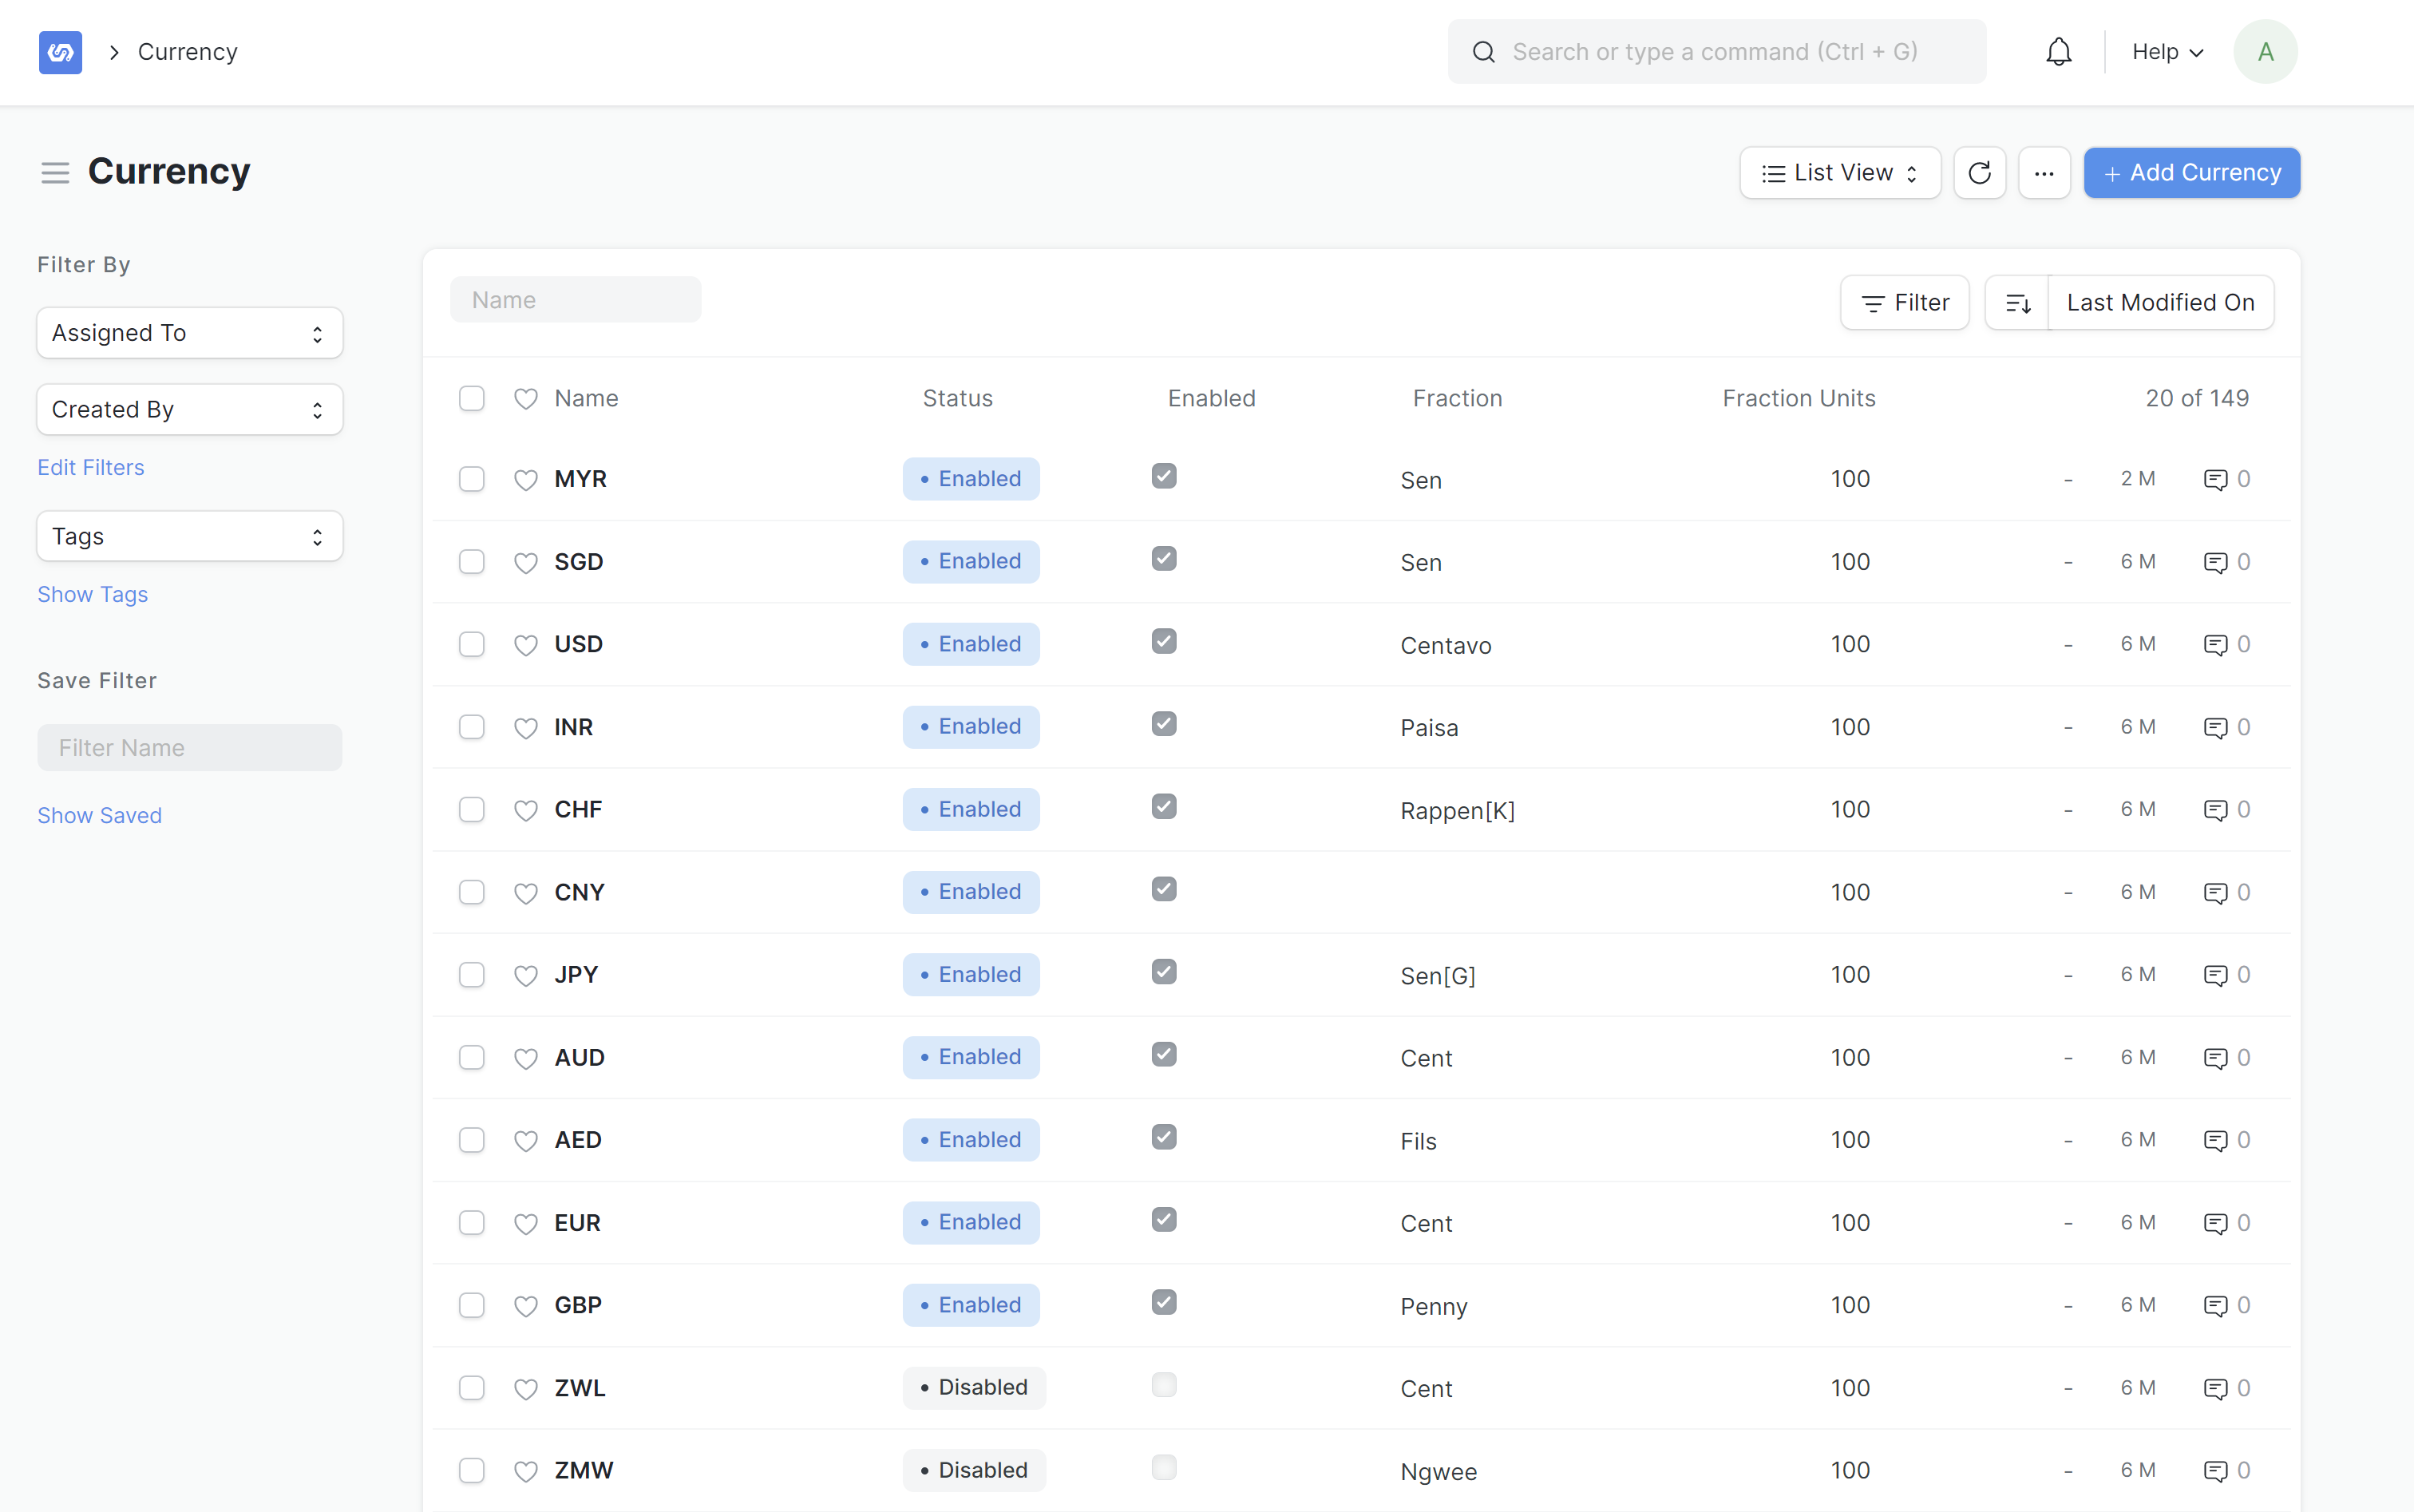Focus the Name filter field
This screenshot has width=2414, height=1512.
coord(576,300)
